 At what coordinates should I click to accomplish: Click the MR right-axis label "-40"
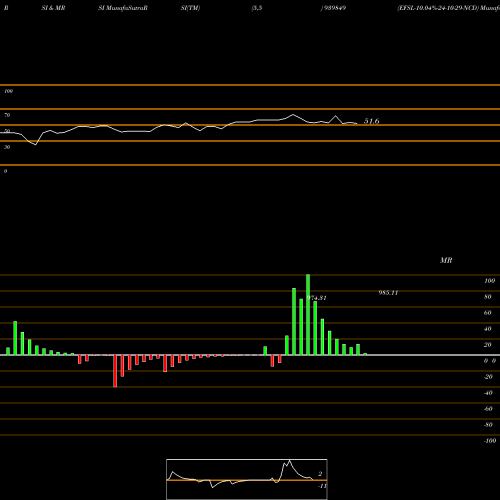[x=488, y=393]
